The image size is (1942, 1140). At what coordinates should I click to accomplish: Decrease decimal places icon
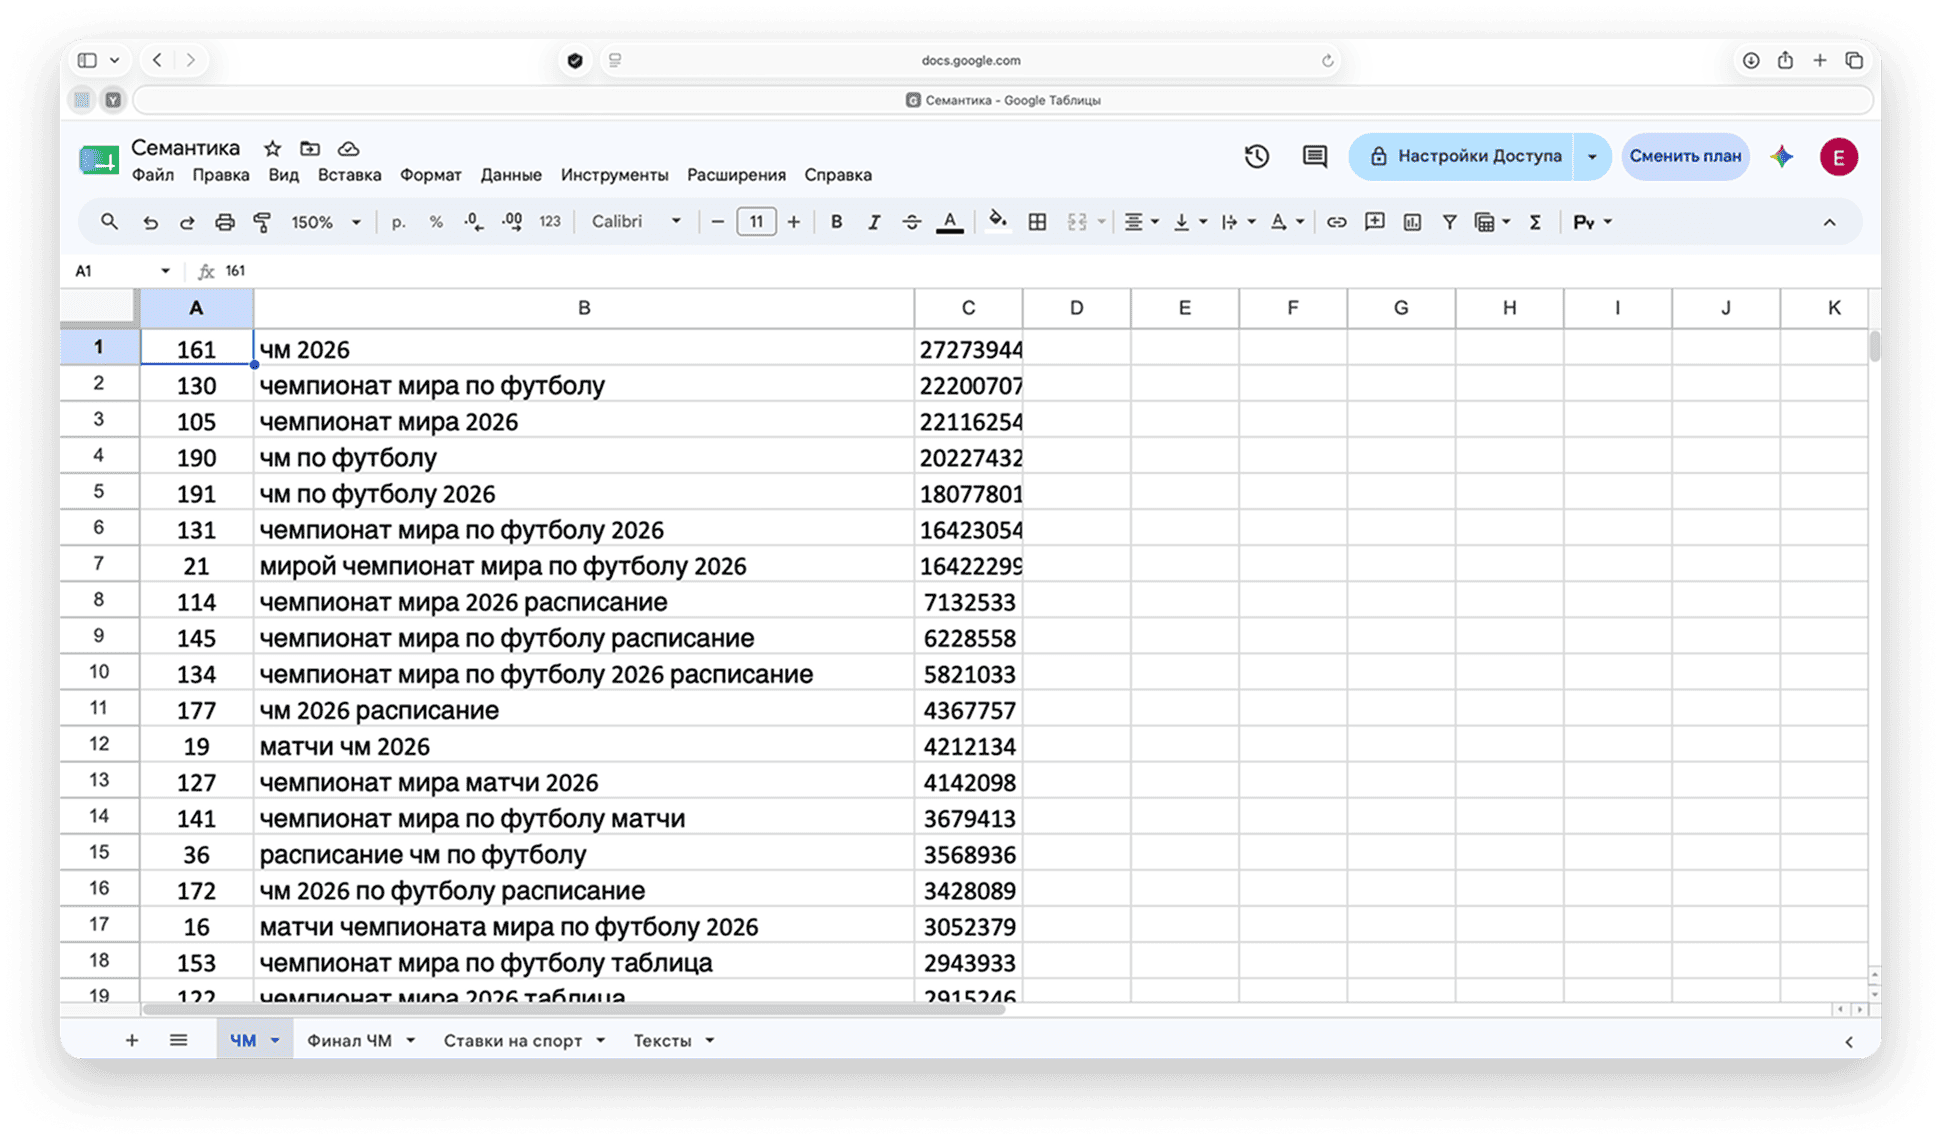(x=474, y=222)
